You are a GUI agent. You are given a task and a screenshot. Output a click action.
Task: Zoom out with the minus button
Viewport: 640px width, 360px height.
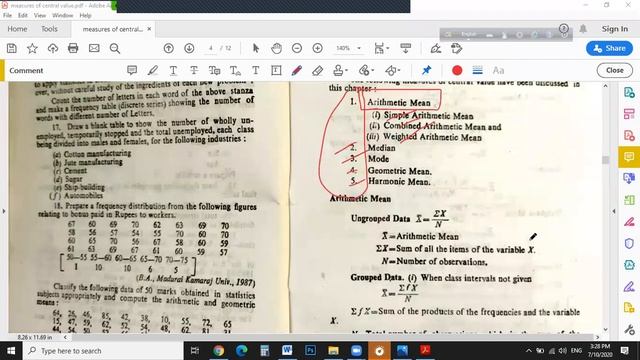point(297,49)
